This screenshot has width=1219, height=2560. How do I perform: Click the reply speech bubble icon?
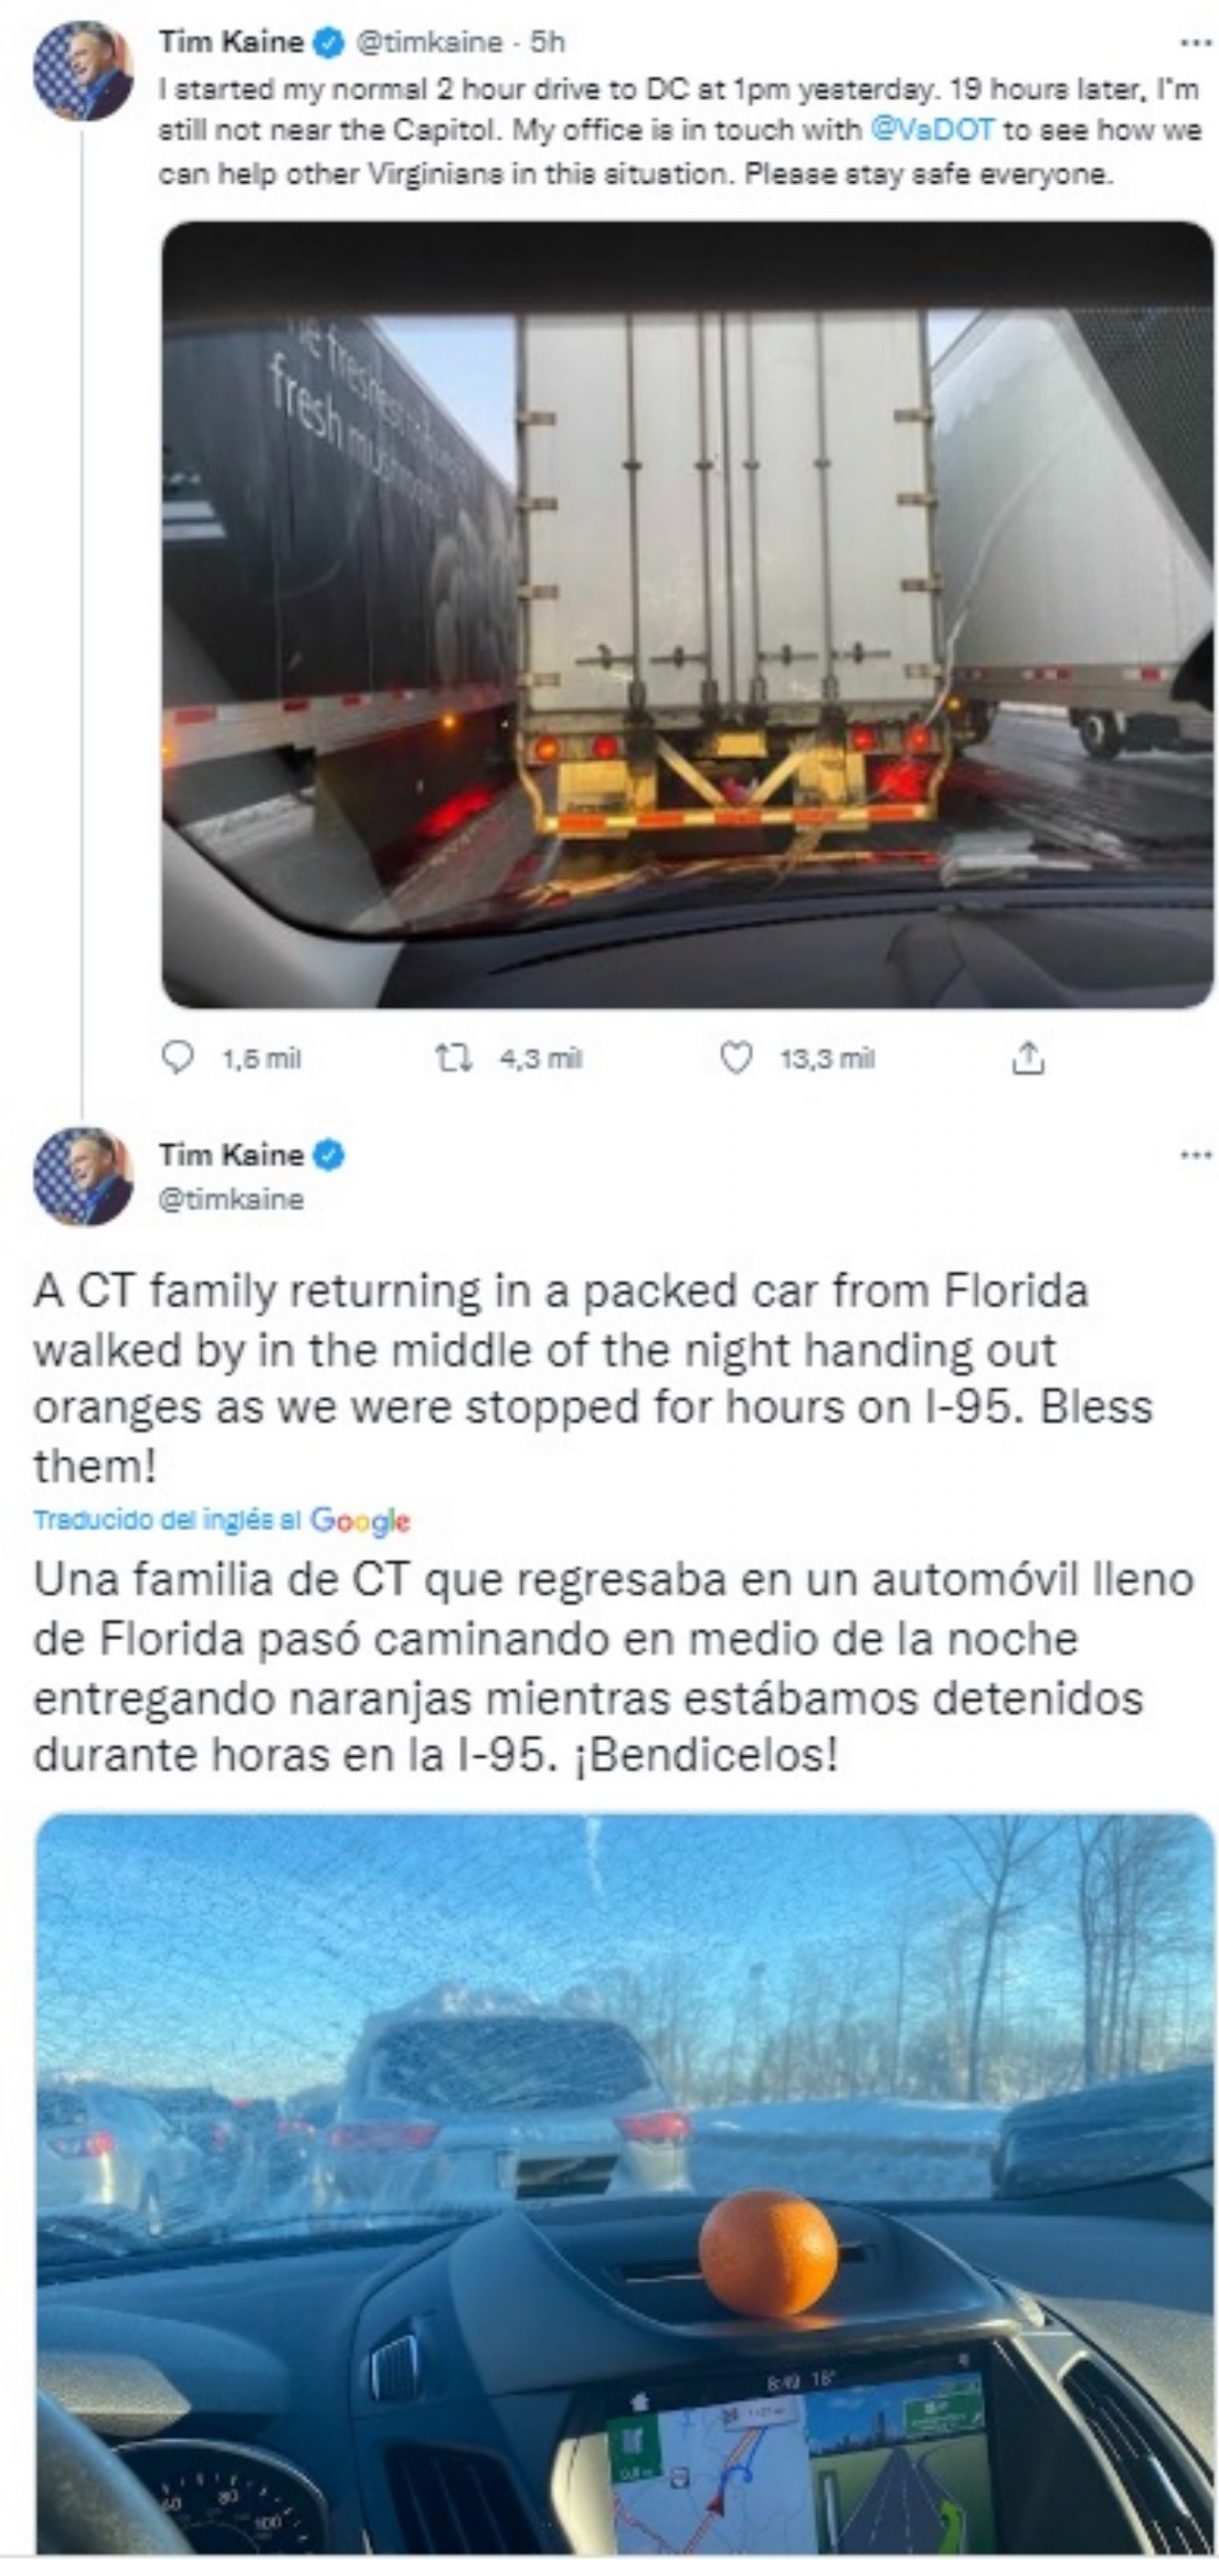pos(177,1058)
